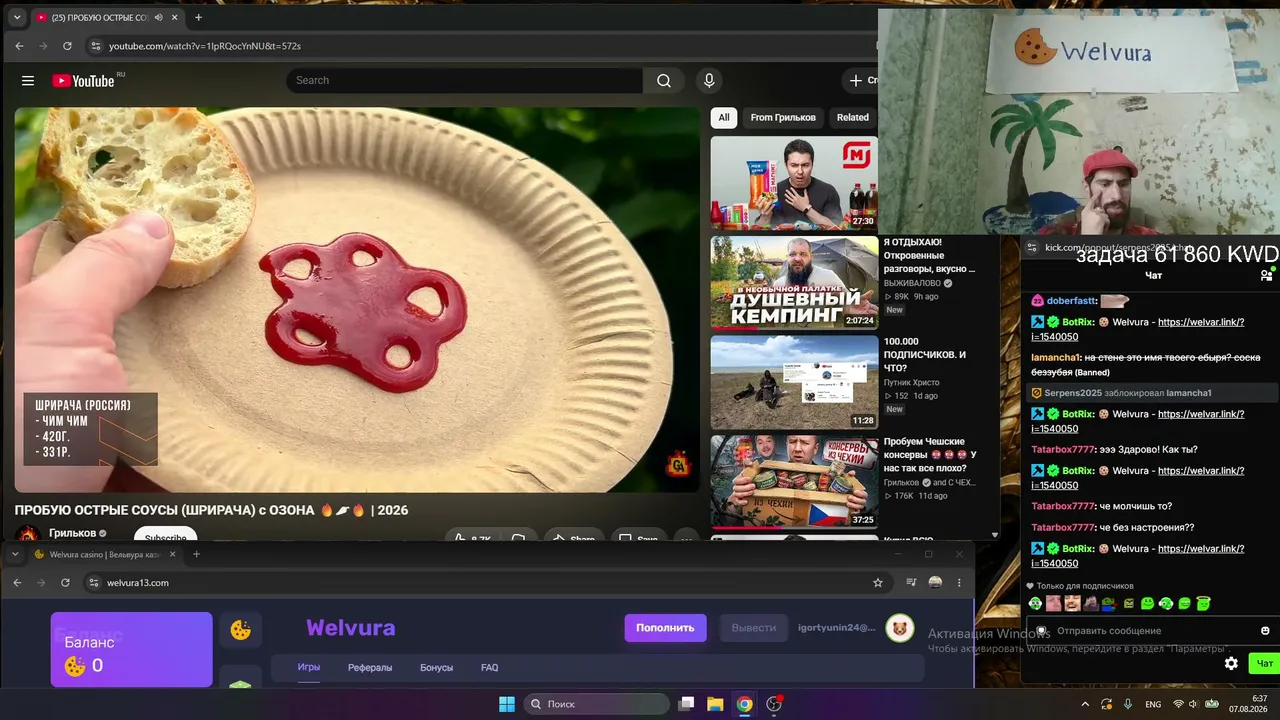Open the 27:30 recommended video thumbnail

794,183
